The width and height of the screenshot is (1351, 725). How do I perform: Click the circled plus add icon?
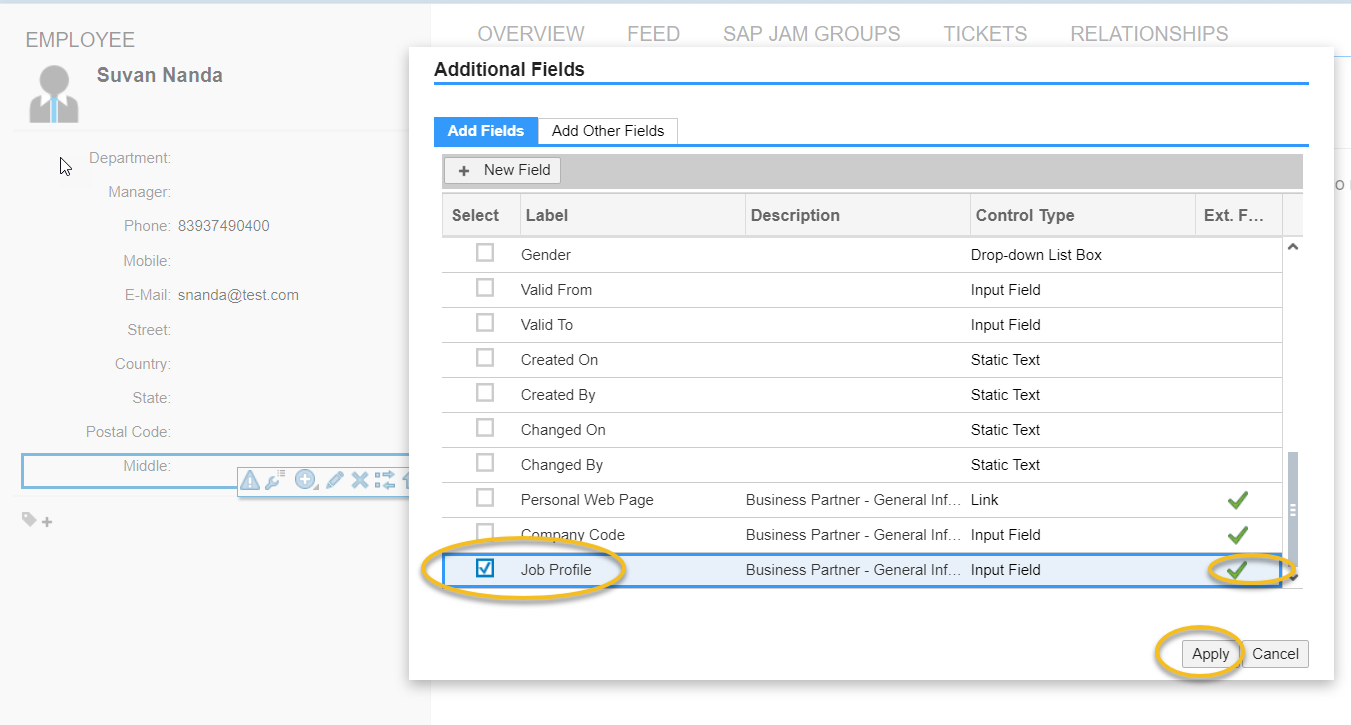[x=305, y=479]
